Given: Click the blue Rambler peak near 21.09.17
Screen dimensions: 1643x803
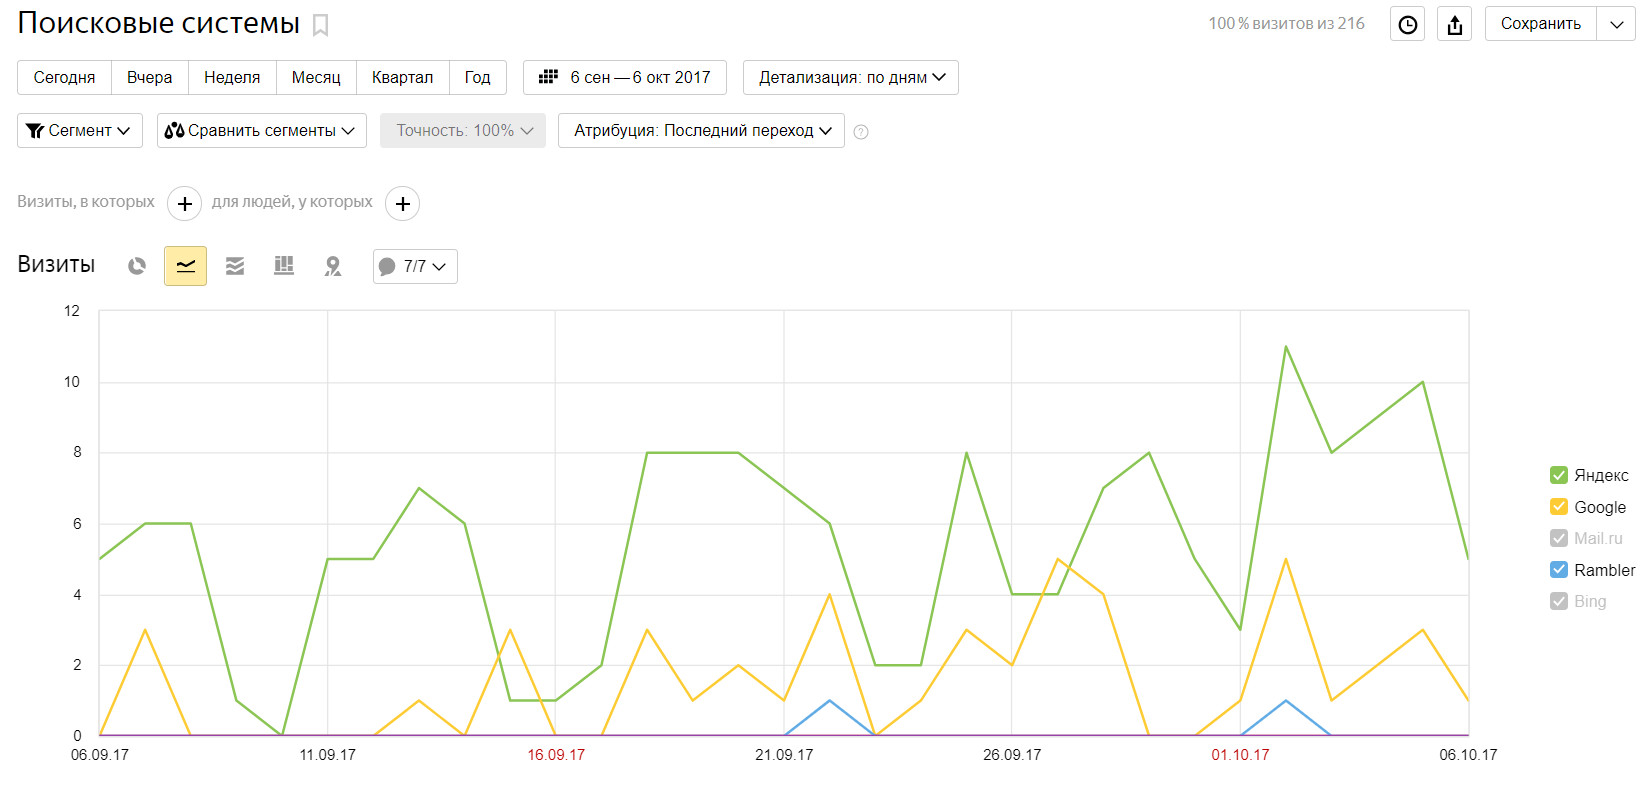Looking at the screenshot, I should coord(829,701).
